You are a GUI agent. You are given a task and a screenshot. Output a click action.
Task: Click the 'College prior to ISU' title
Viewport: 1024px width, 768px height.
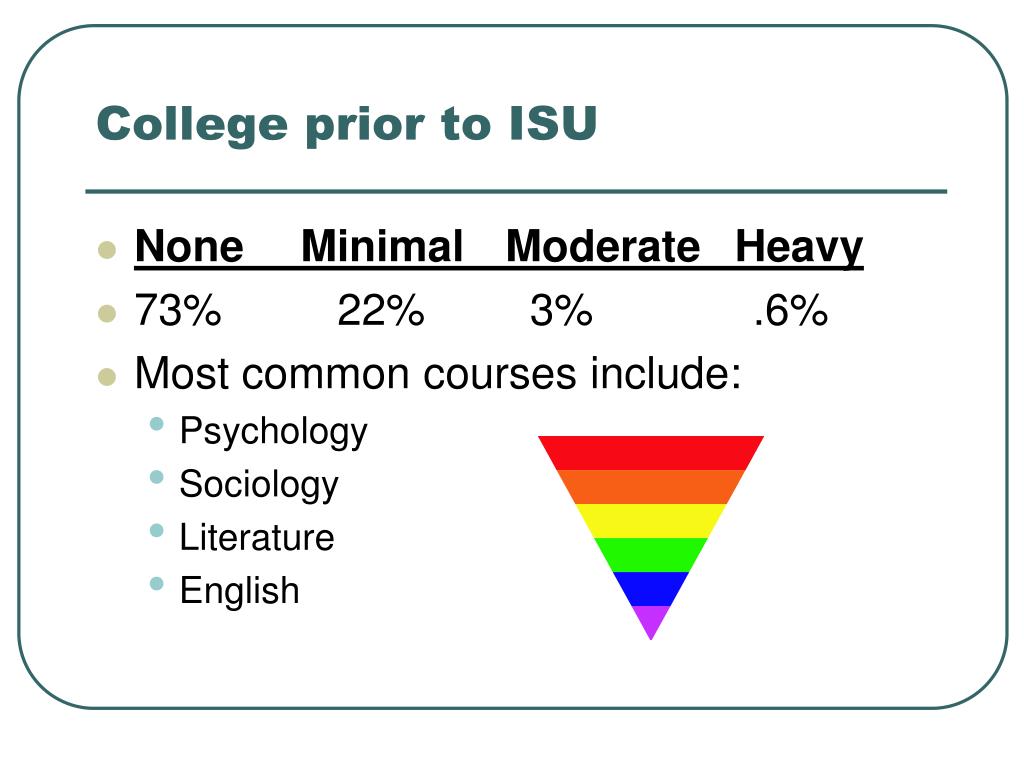[x=347, y=125]
